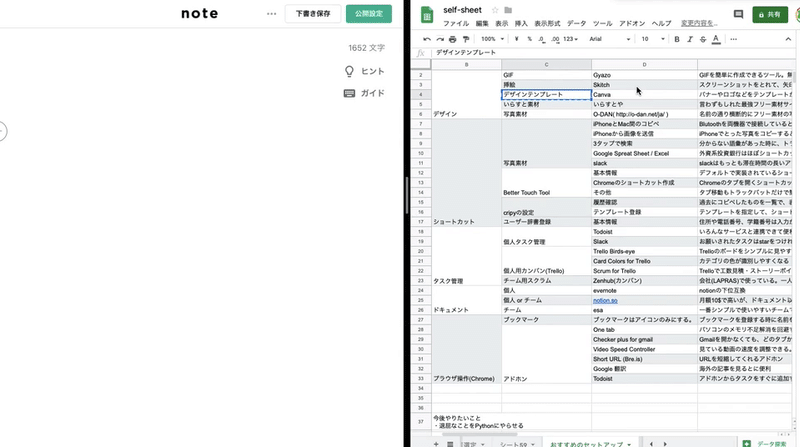Open the all sheets list icon
The image size is (800, 447).
450,444
